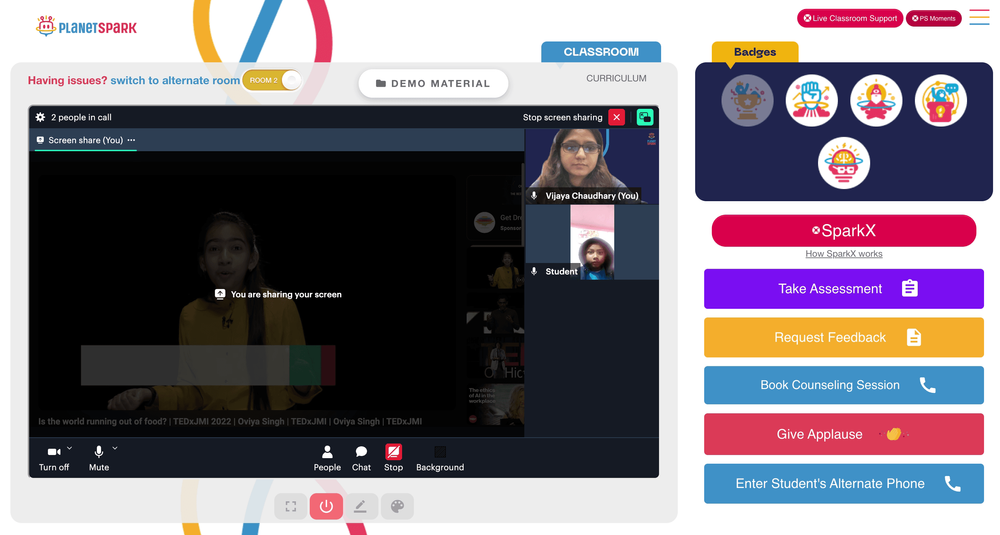This screenshot has height=535, width=1000.
Task: Open How SparkX works link
Action: [x=844, y=254]
